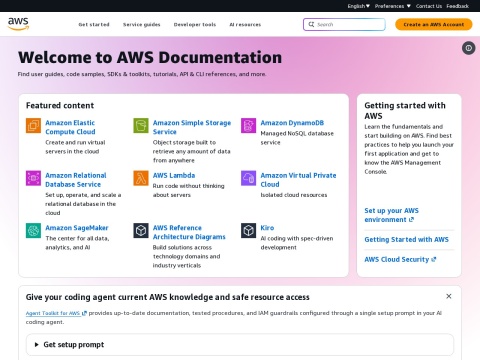480x360 pixels.
Task: Click Getting Started with AWS link
Action: 407,240
